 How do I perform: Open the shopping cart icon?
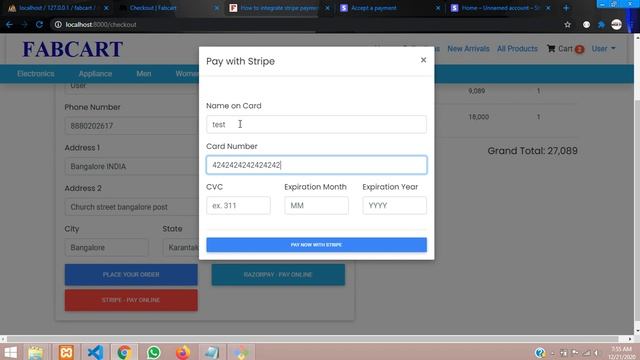551,49
